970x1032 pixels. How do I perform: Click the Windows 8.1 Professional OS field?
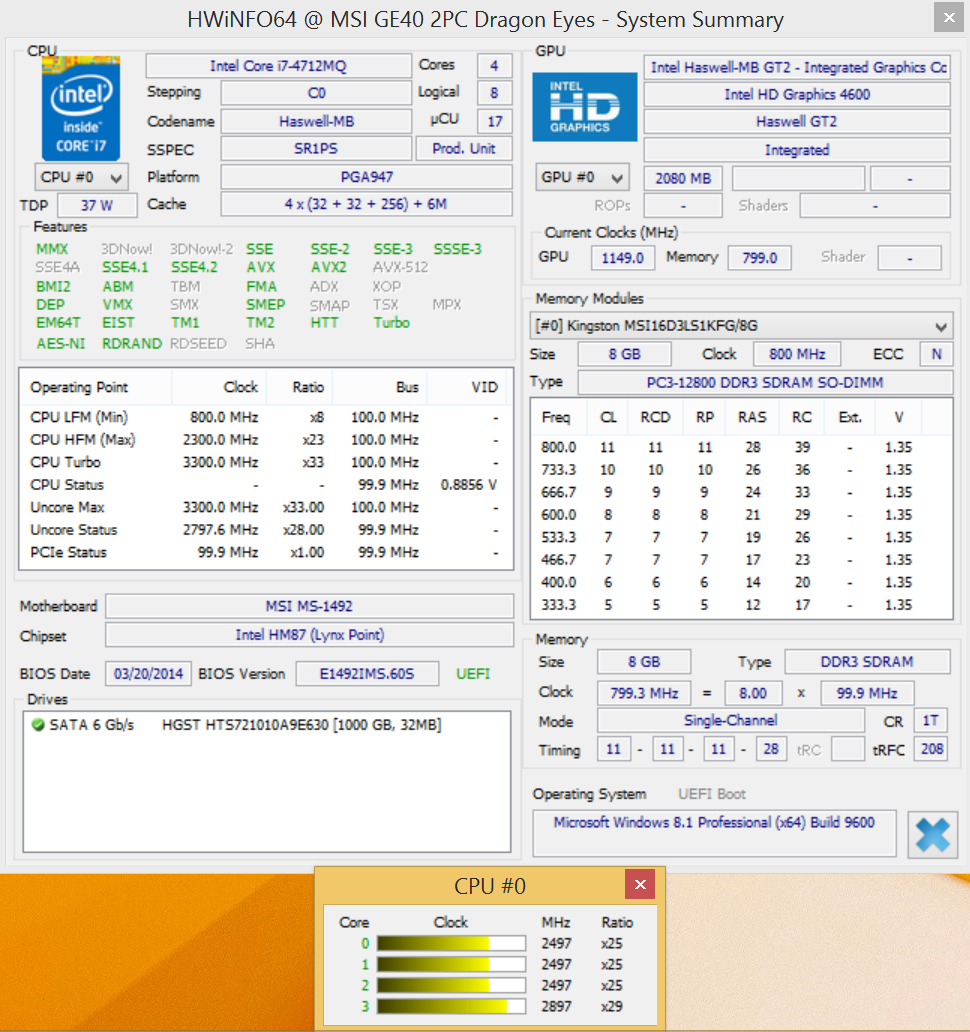point(714,833)
